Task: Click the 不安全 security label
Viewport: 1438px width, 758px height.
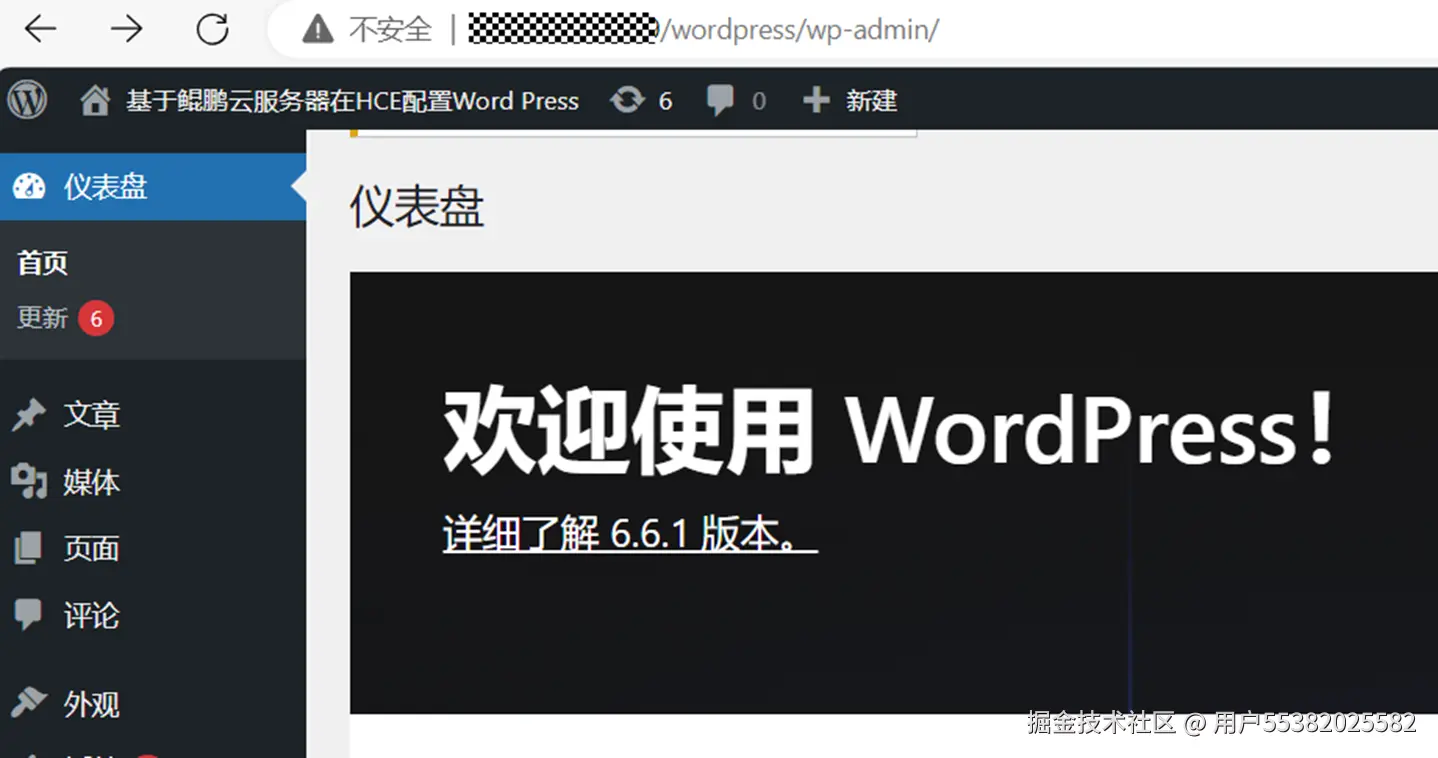Action: click(390, 30)
